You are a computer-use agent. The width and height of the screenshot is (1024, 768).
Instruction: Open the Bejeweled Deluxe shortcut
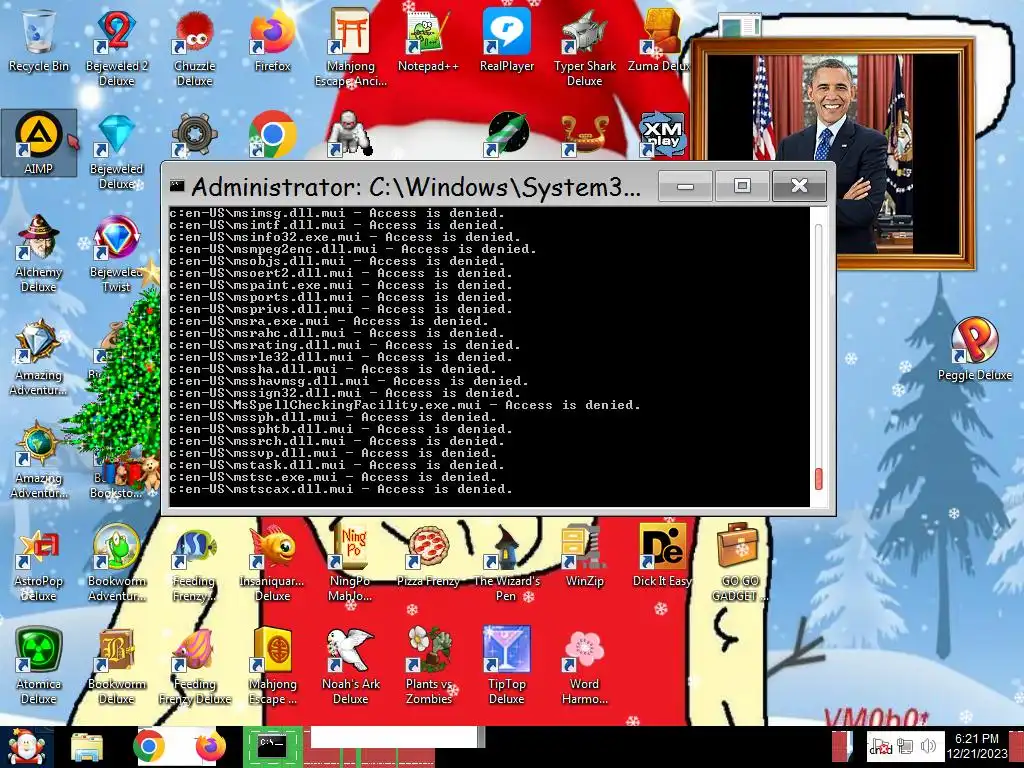[117, 152]
